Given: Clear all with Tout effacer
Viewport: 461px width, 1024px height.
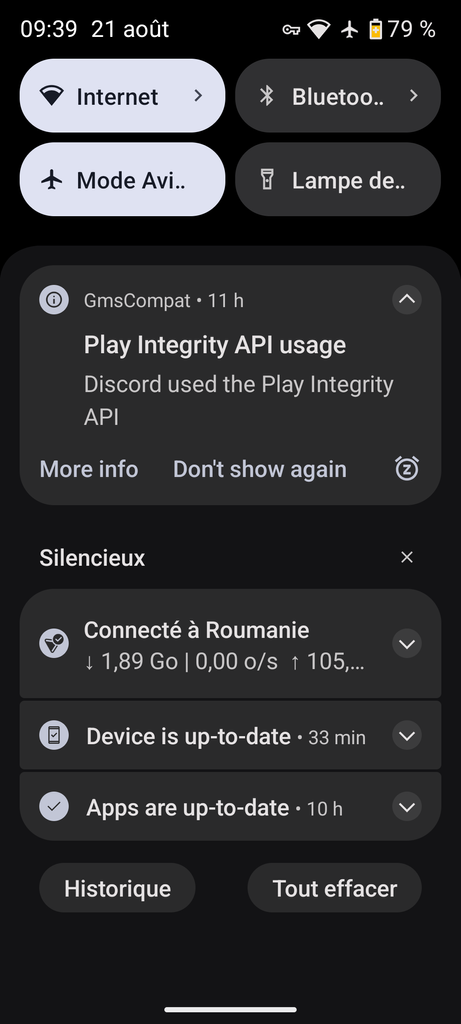Looking at the screenshot, I should coord(334,888).
